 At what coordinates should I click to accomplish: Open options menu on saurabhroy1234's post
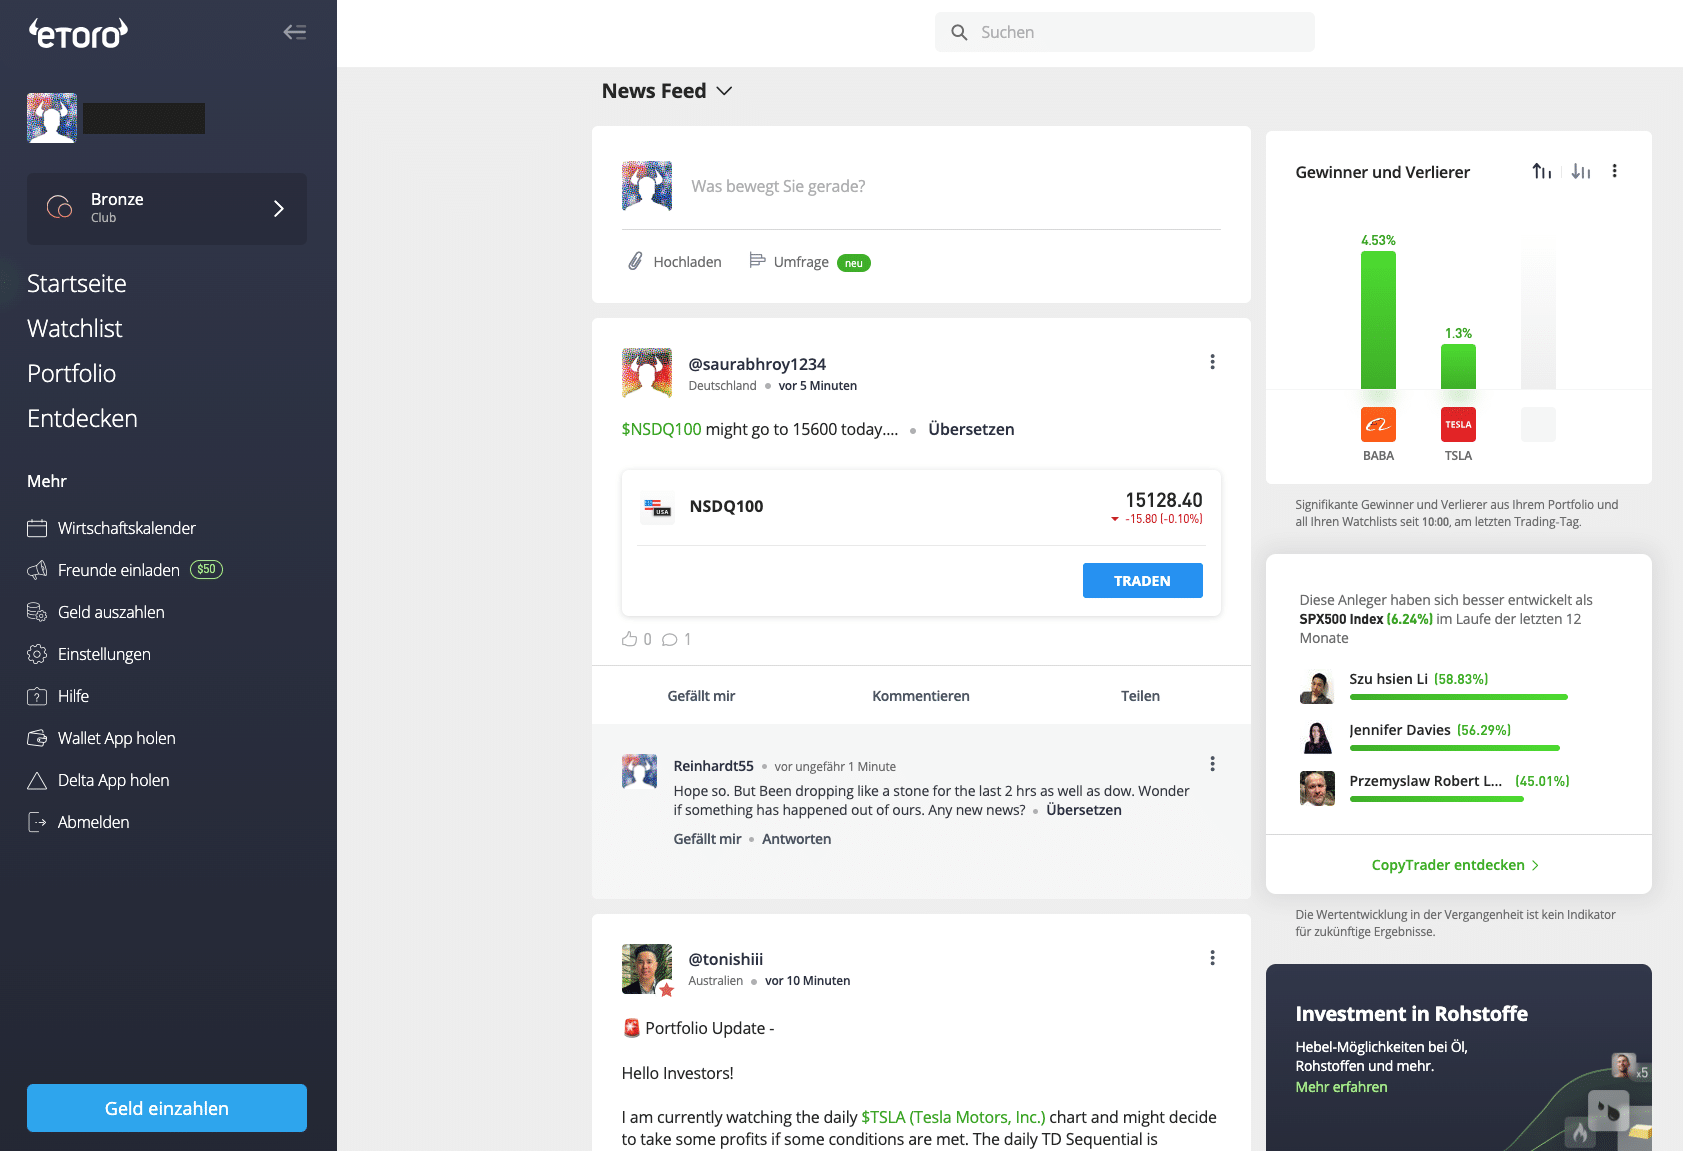pyautogui.click(x=1212, y=362)
